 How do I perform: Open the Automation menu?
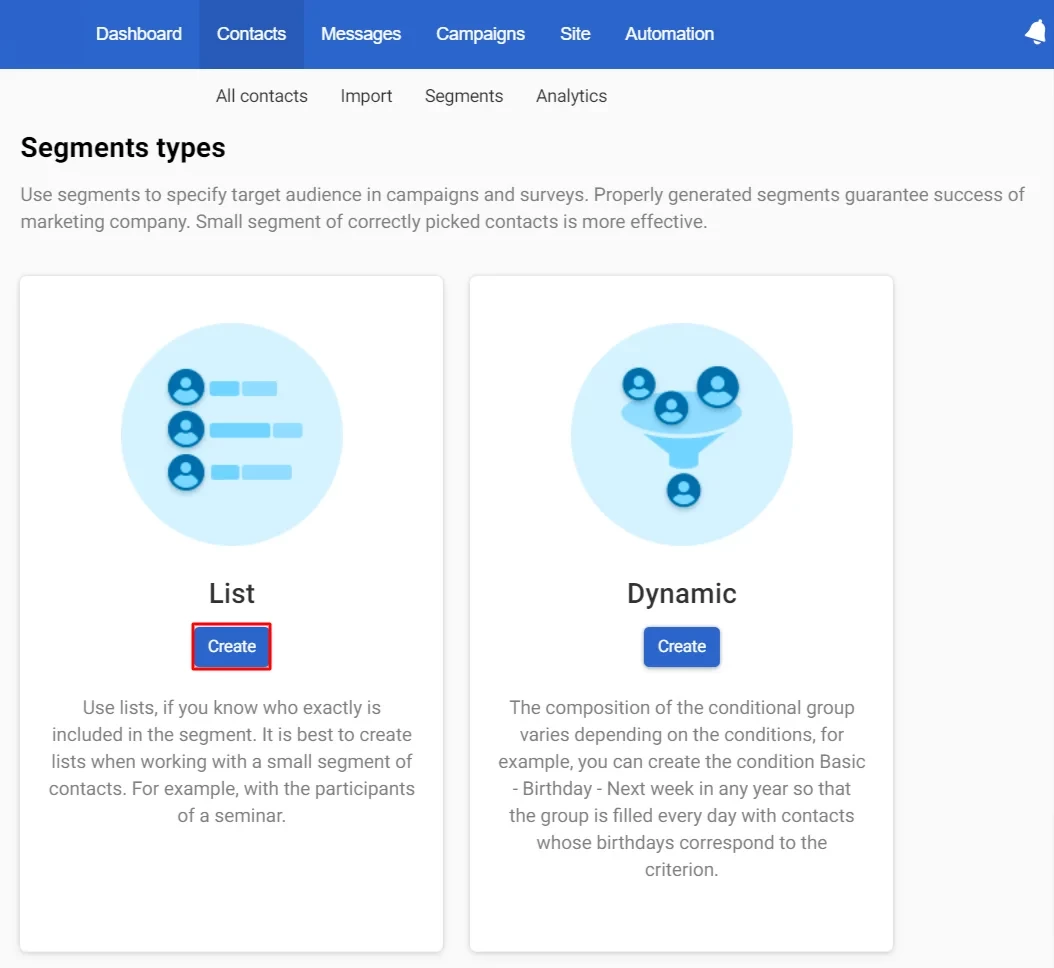[x=670, y=34]
